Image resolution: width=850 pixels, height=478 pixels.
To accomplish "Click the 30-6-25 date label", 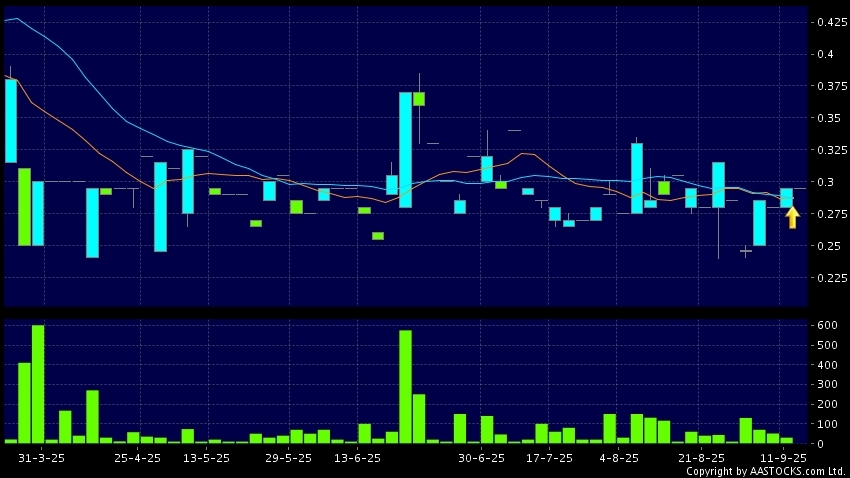I will tap(481, 458).
